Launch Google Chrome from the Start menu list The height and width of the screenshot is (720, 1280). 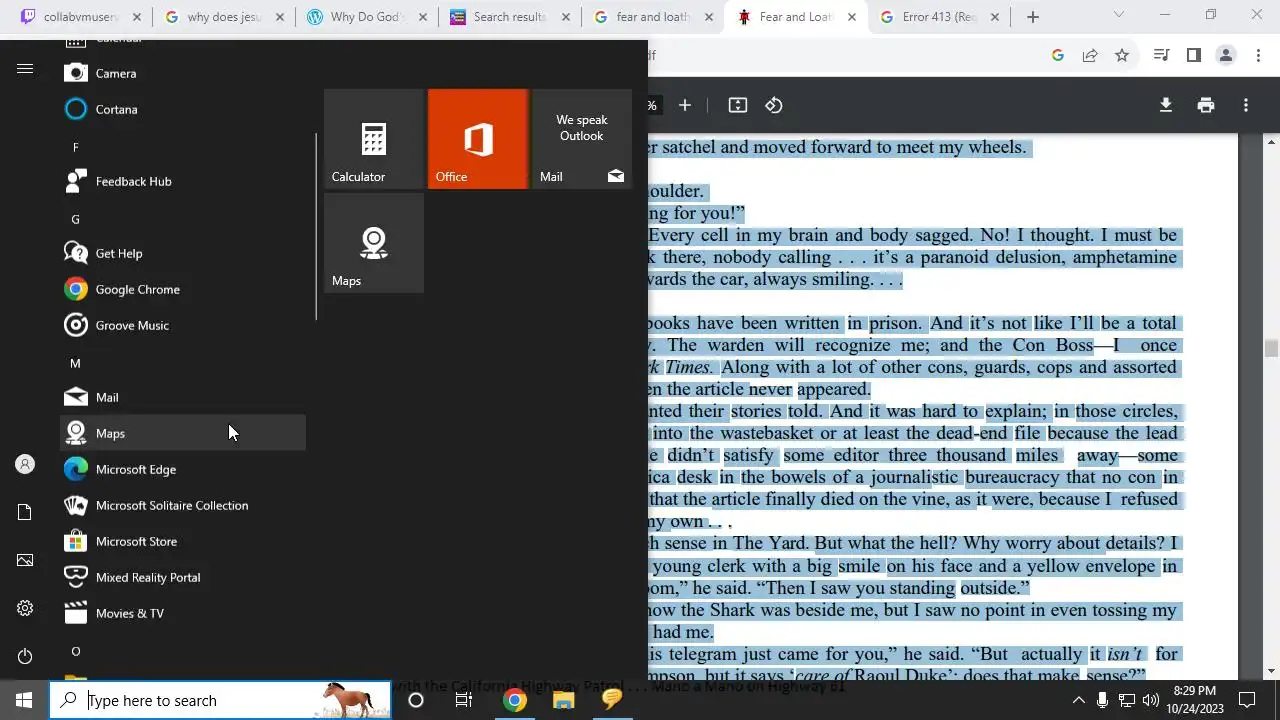pyautogui.click(x=183, y=289)
